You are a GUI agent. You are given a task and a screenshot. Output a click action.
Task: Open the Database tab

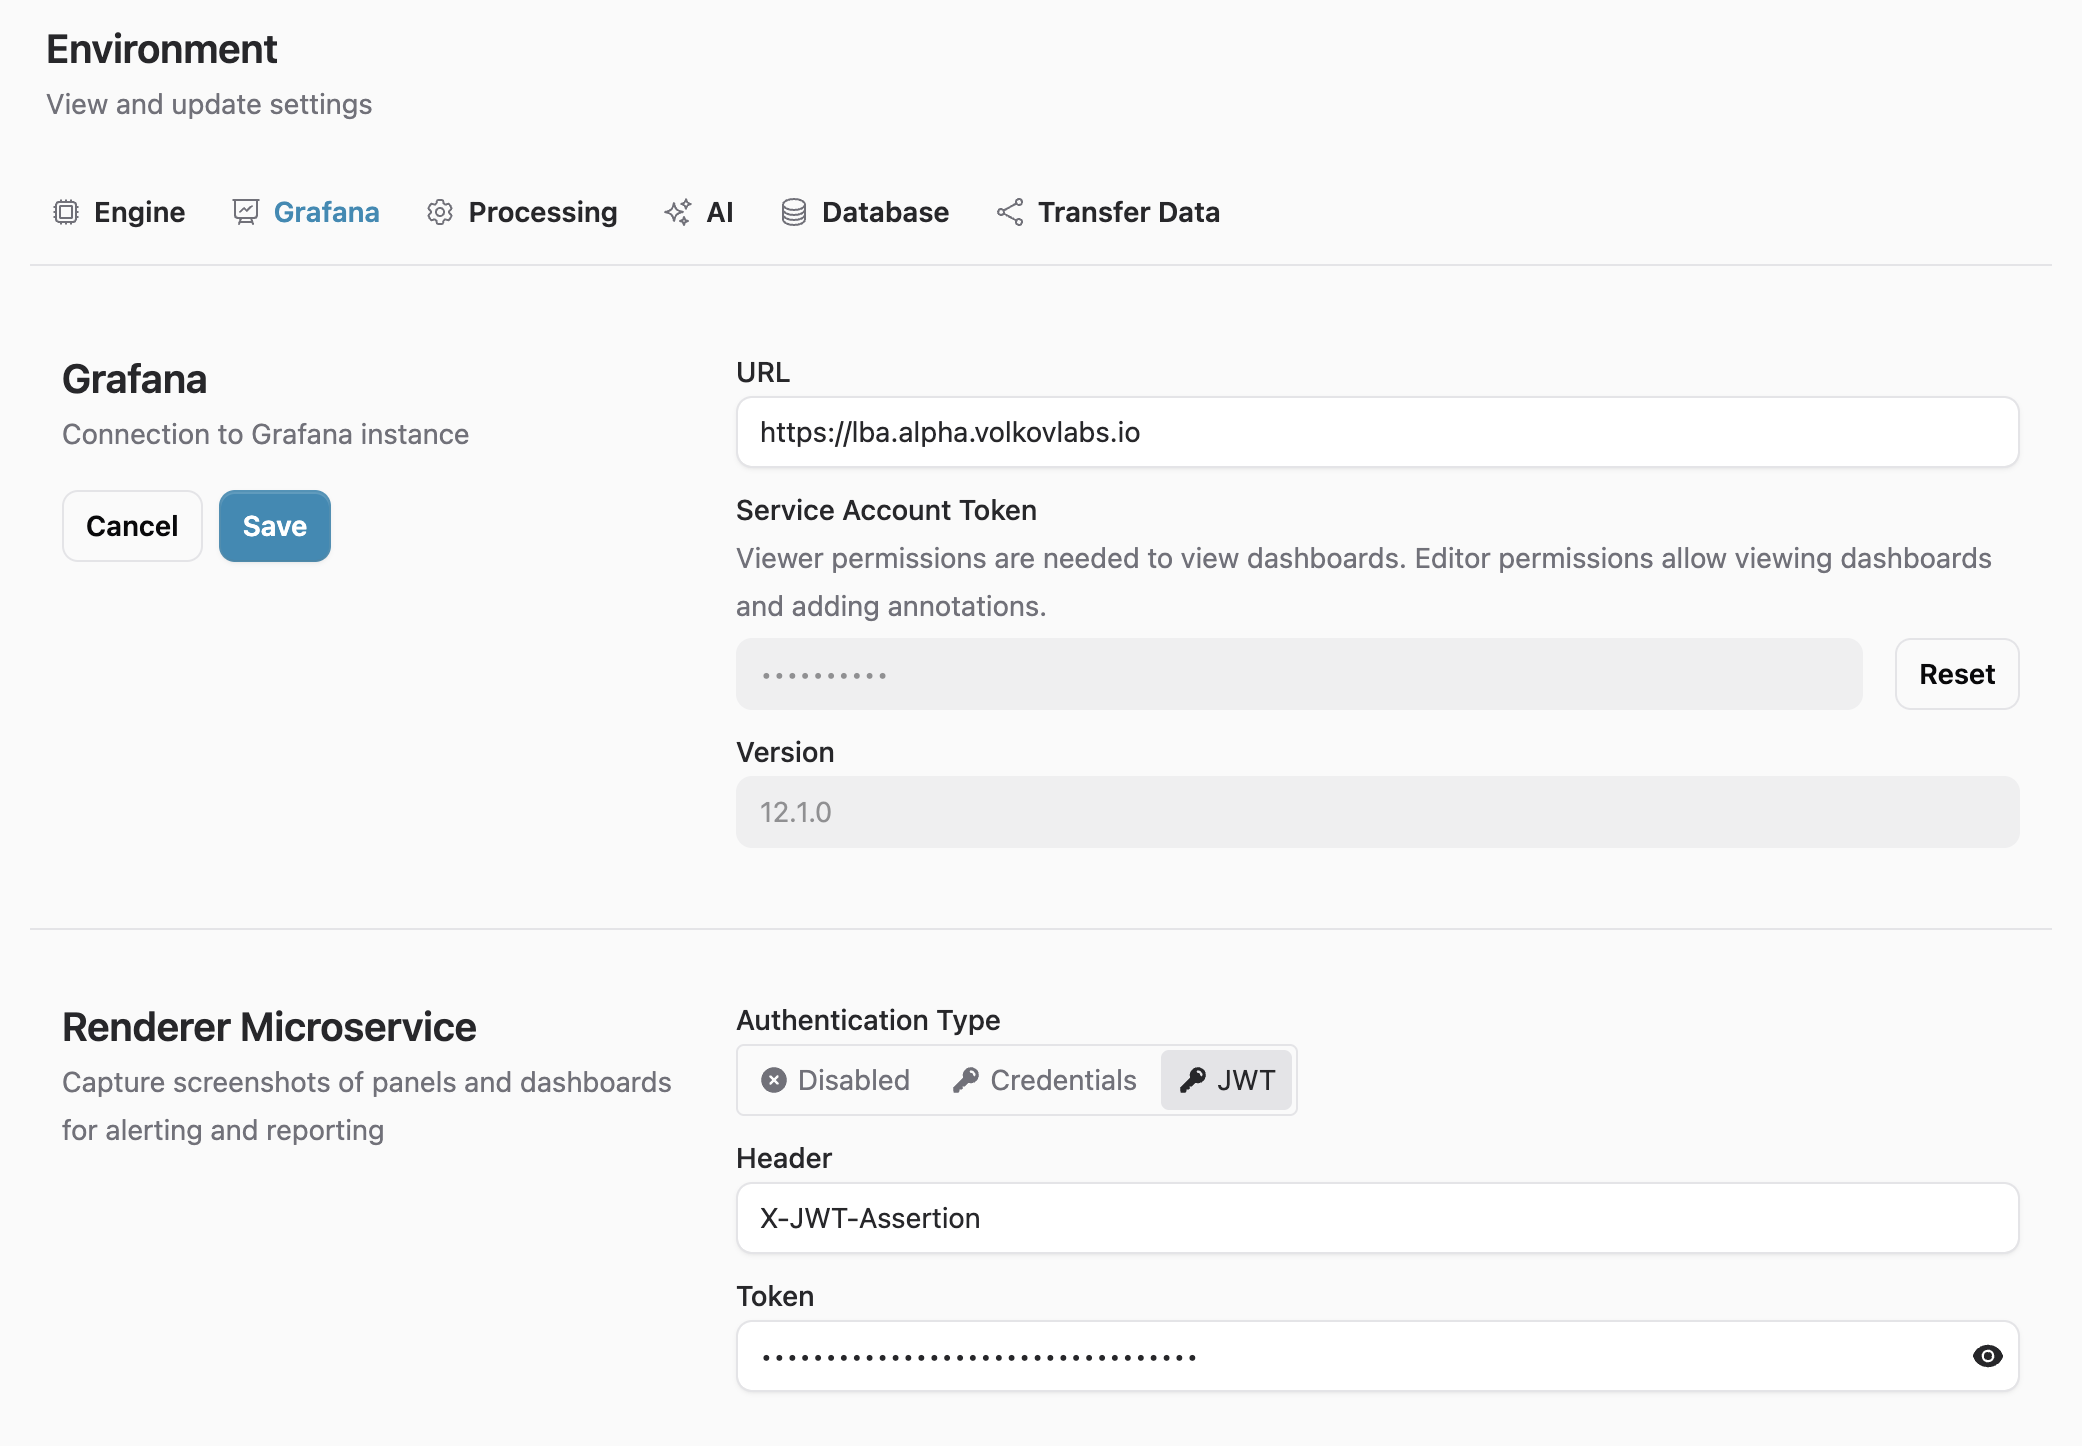coord(865,212)
